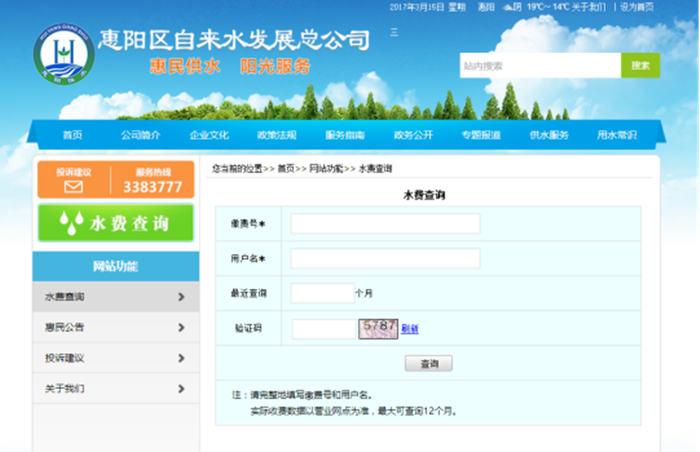Go to 政策法规 in the nav bar

pyautogui.click(x=276, y=135)
